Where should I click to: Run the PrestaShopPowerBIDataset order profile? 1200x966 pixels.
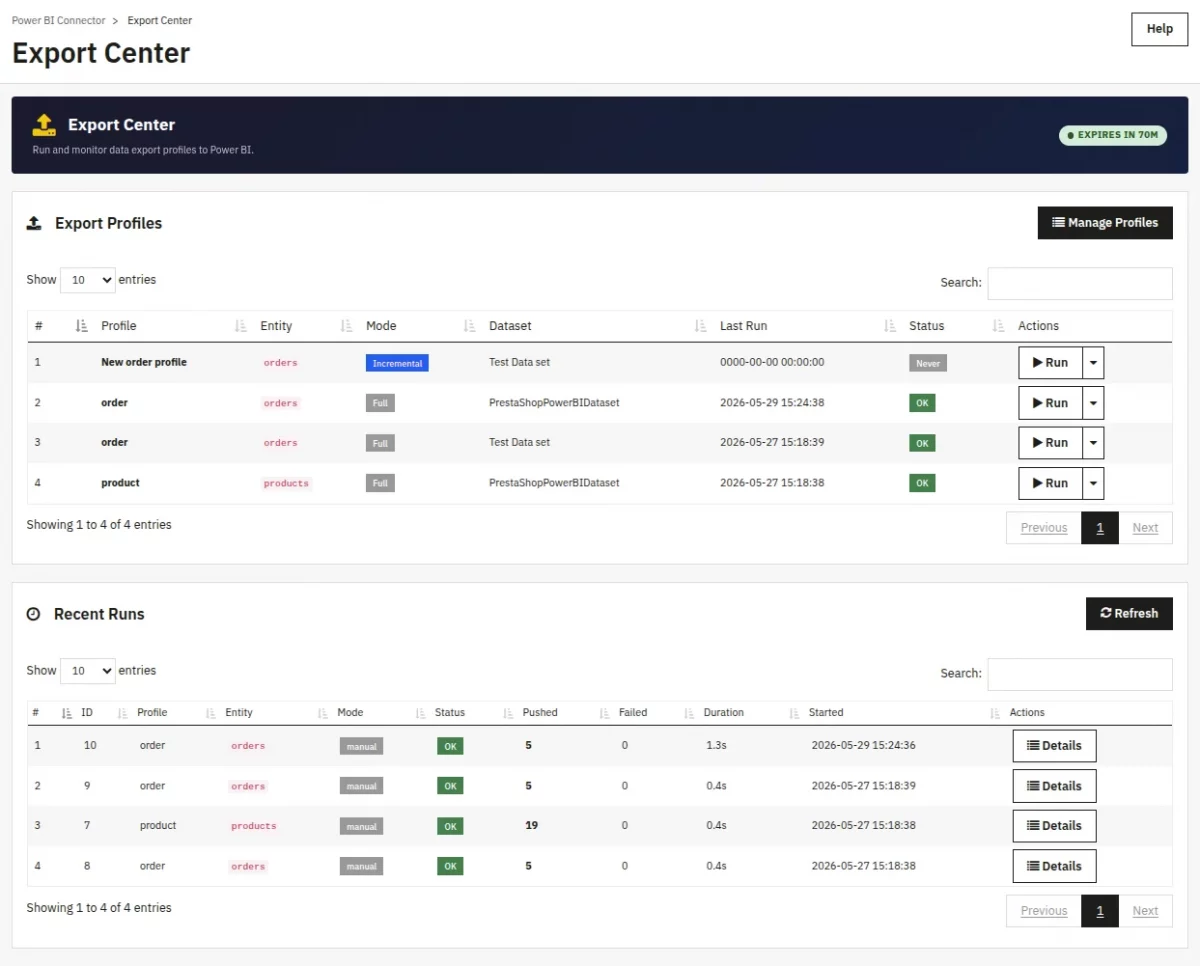tap(1050, 403)
